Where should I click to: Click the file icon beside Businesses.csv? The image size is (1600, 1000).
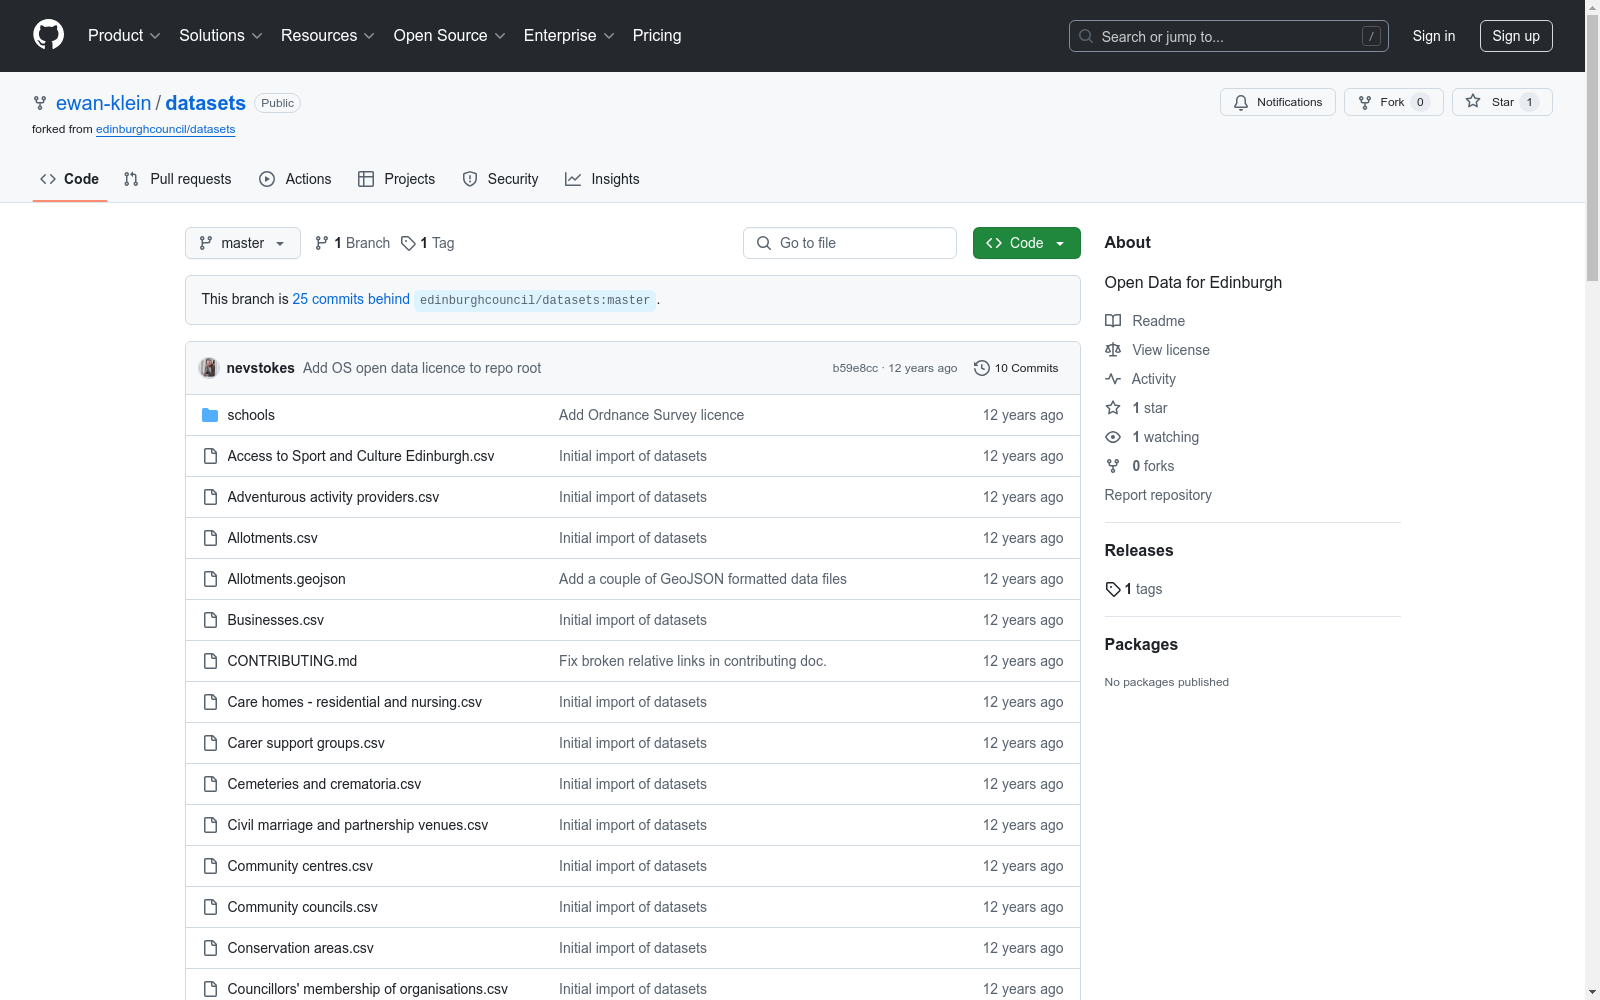[x=210, y=620]
